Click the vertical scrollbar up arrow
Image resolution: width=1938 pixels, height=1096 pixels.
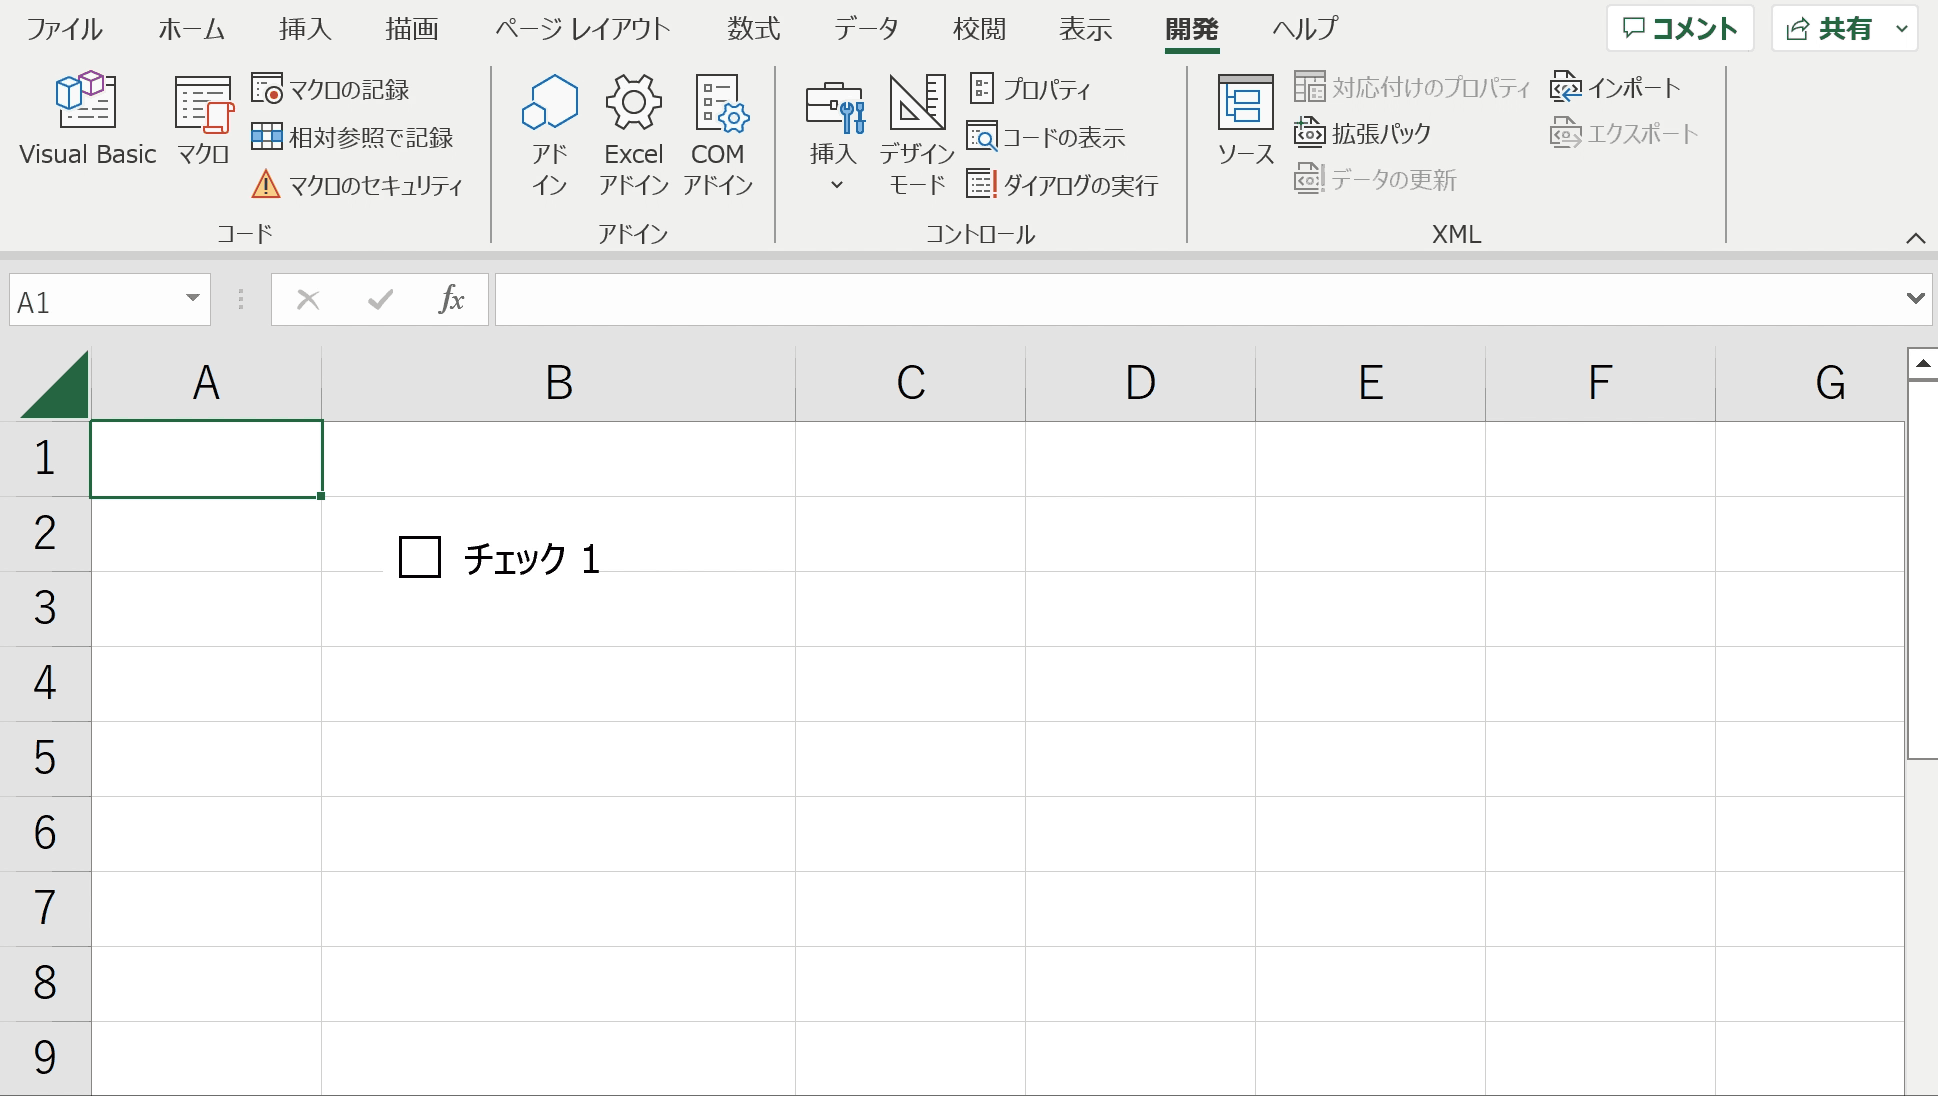click(1923, 364)
